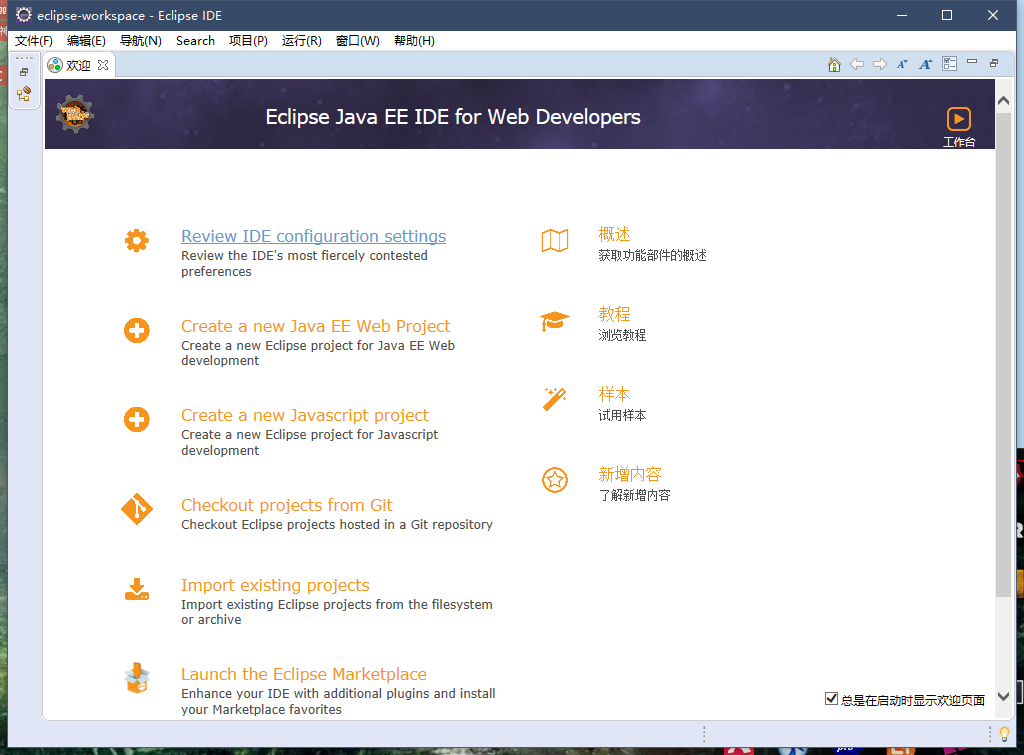Click the lightbulb tip icon in status bar
Image resolution: width=1024 pixels, height=755 pixels.
[x=1004, y=734]
